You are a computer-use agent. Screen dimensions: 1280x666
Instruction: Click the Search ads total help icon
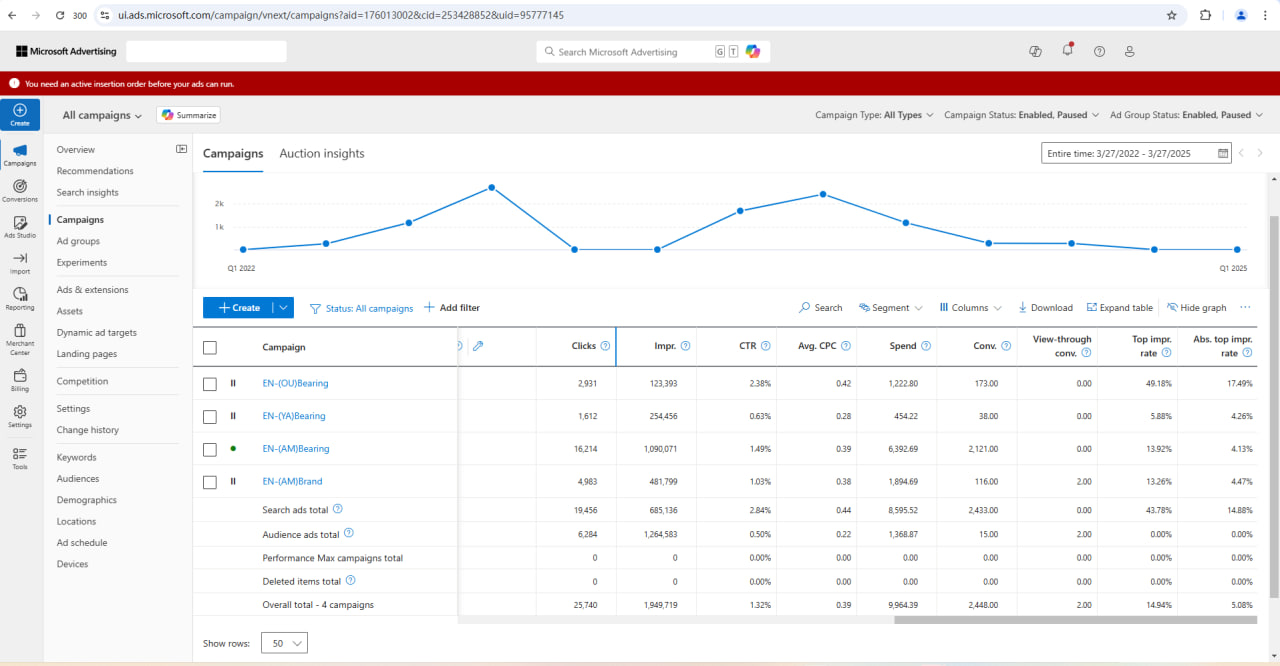click(338, 509)
